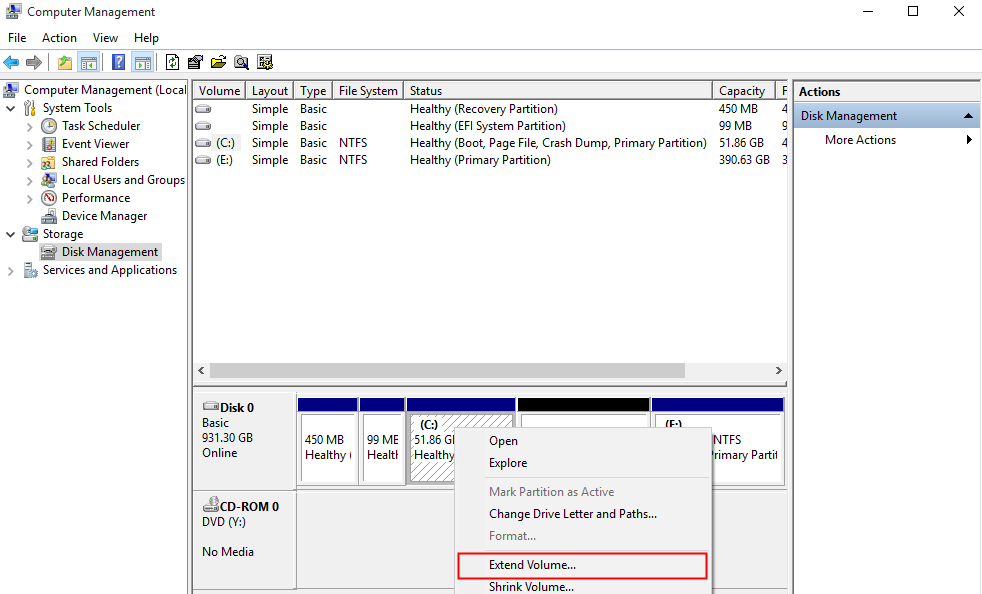Click the Forward navigation arrow icon
The image size is (982, 594).
[34, 62]
